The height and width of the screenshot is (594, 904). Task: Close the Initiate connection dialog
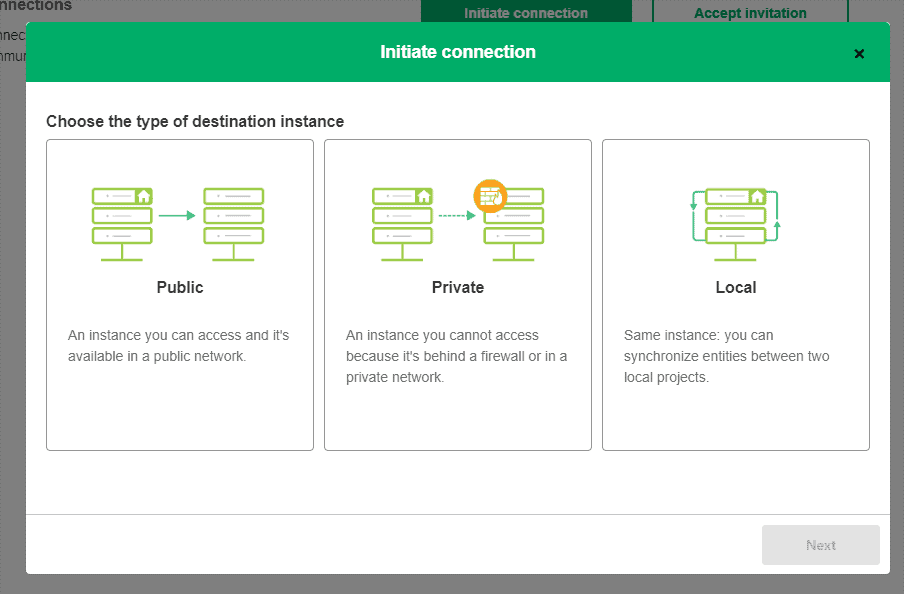(x=859, y=54)
